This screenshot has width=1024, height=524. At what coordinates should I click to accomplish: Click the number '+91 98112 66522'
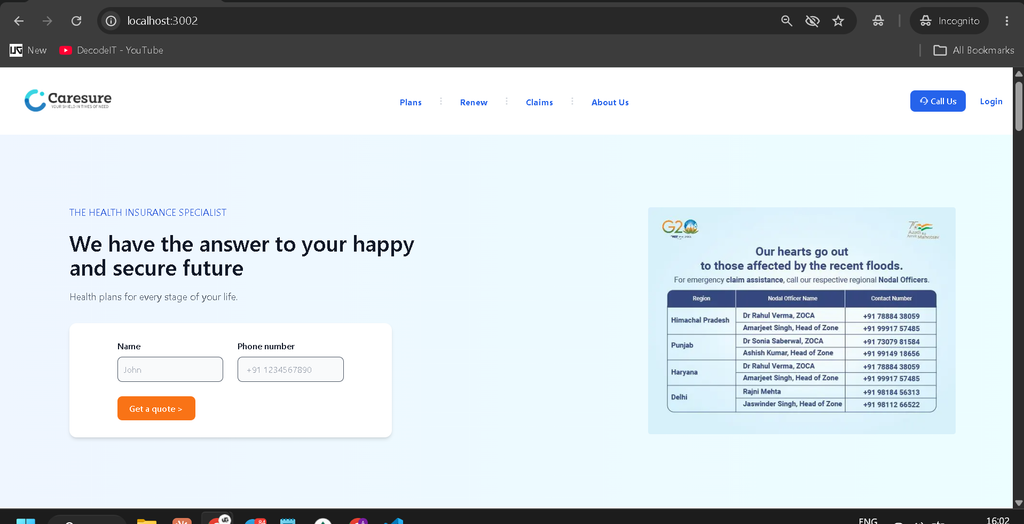pos(891,405)
